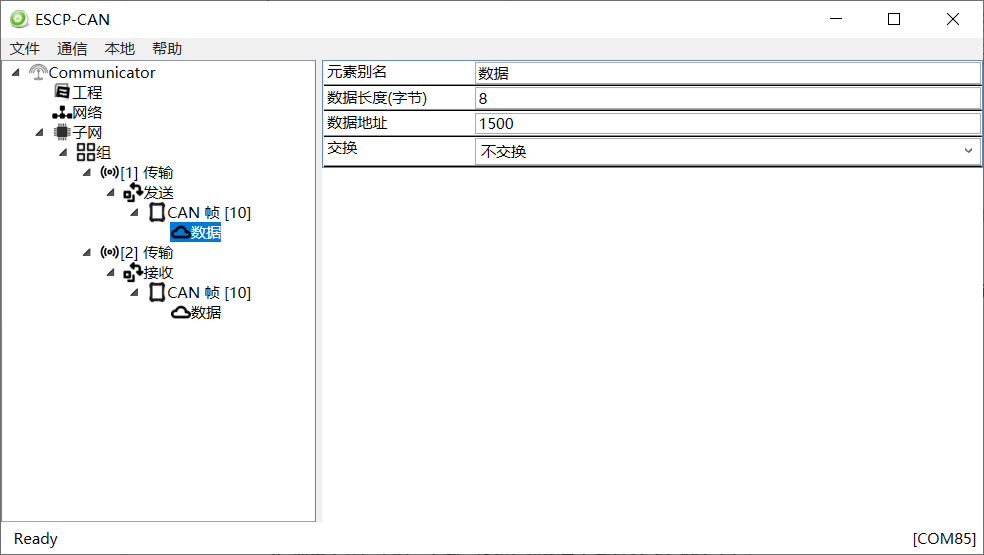Click the 发送 send arrows icon
Image resolution: width=984 pixels, height=555 pixels.
(133, 192)
